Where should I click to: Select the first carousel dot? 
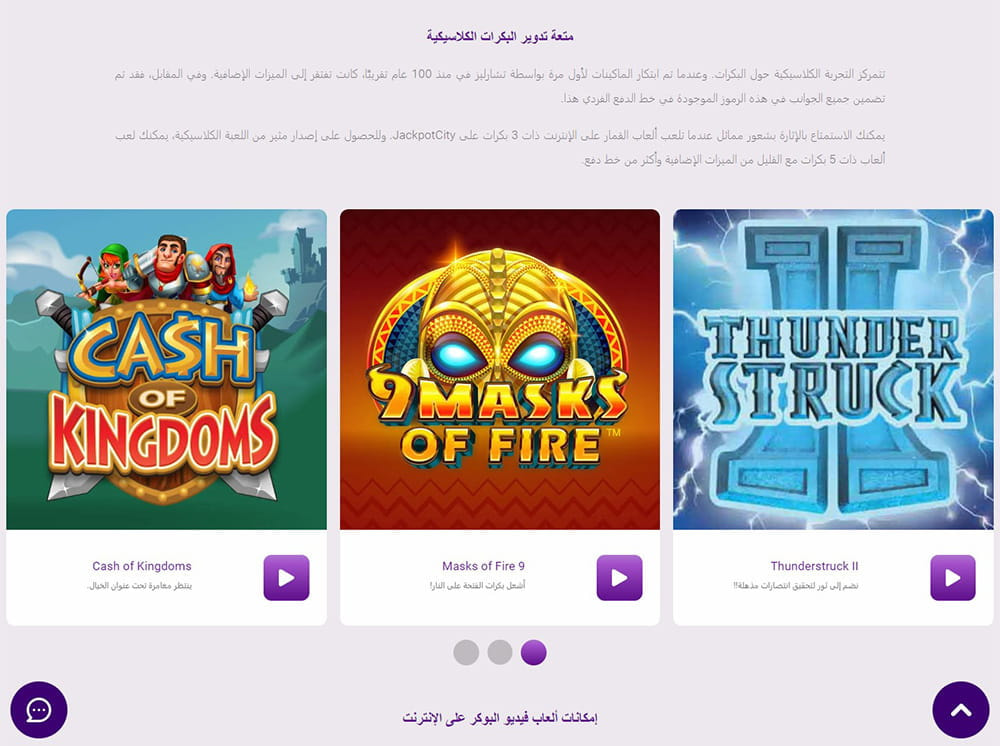pos(466,652)
